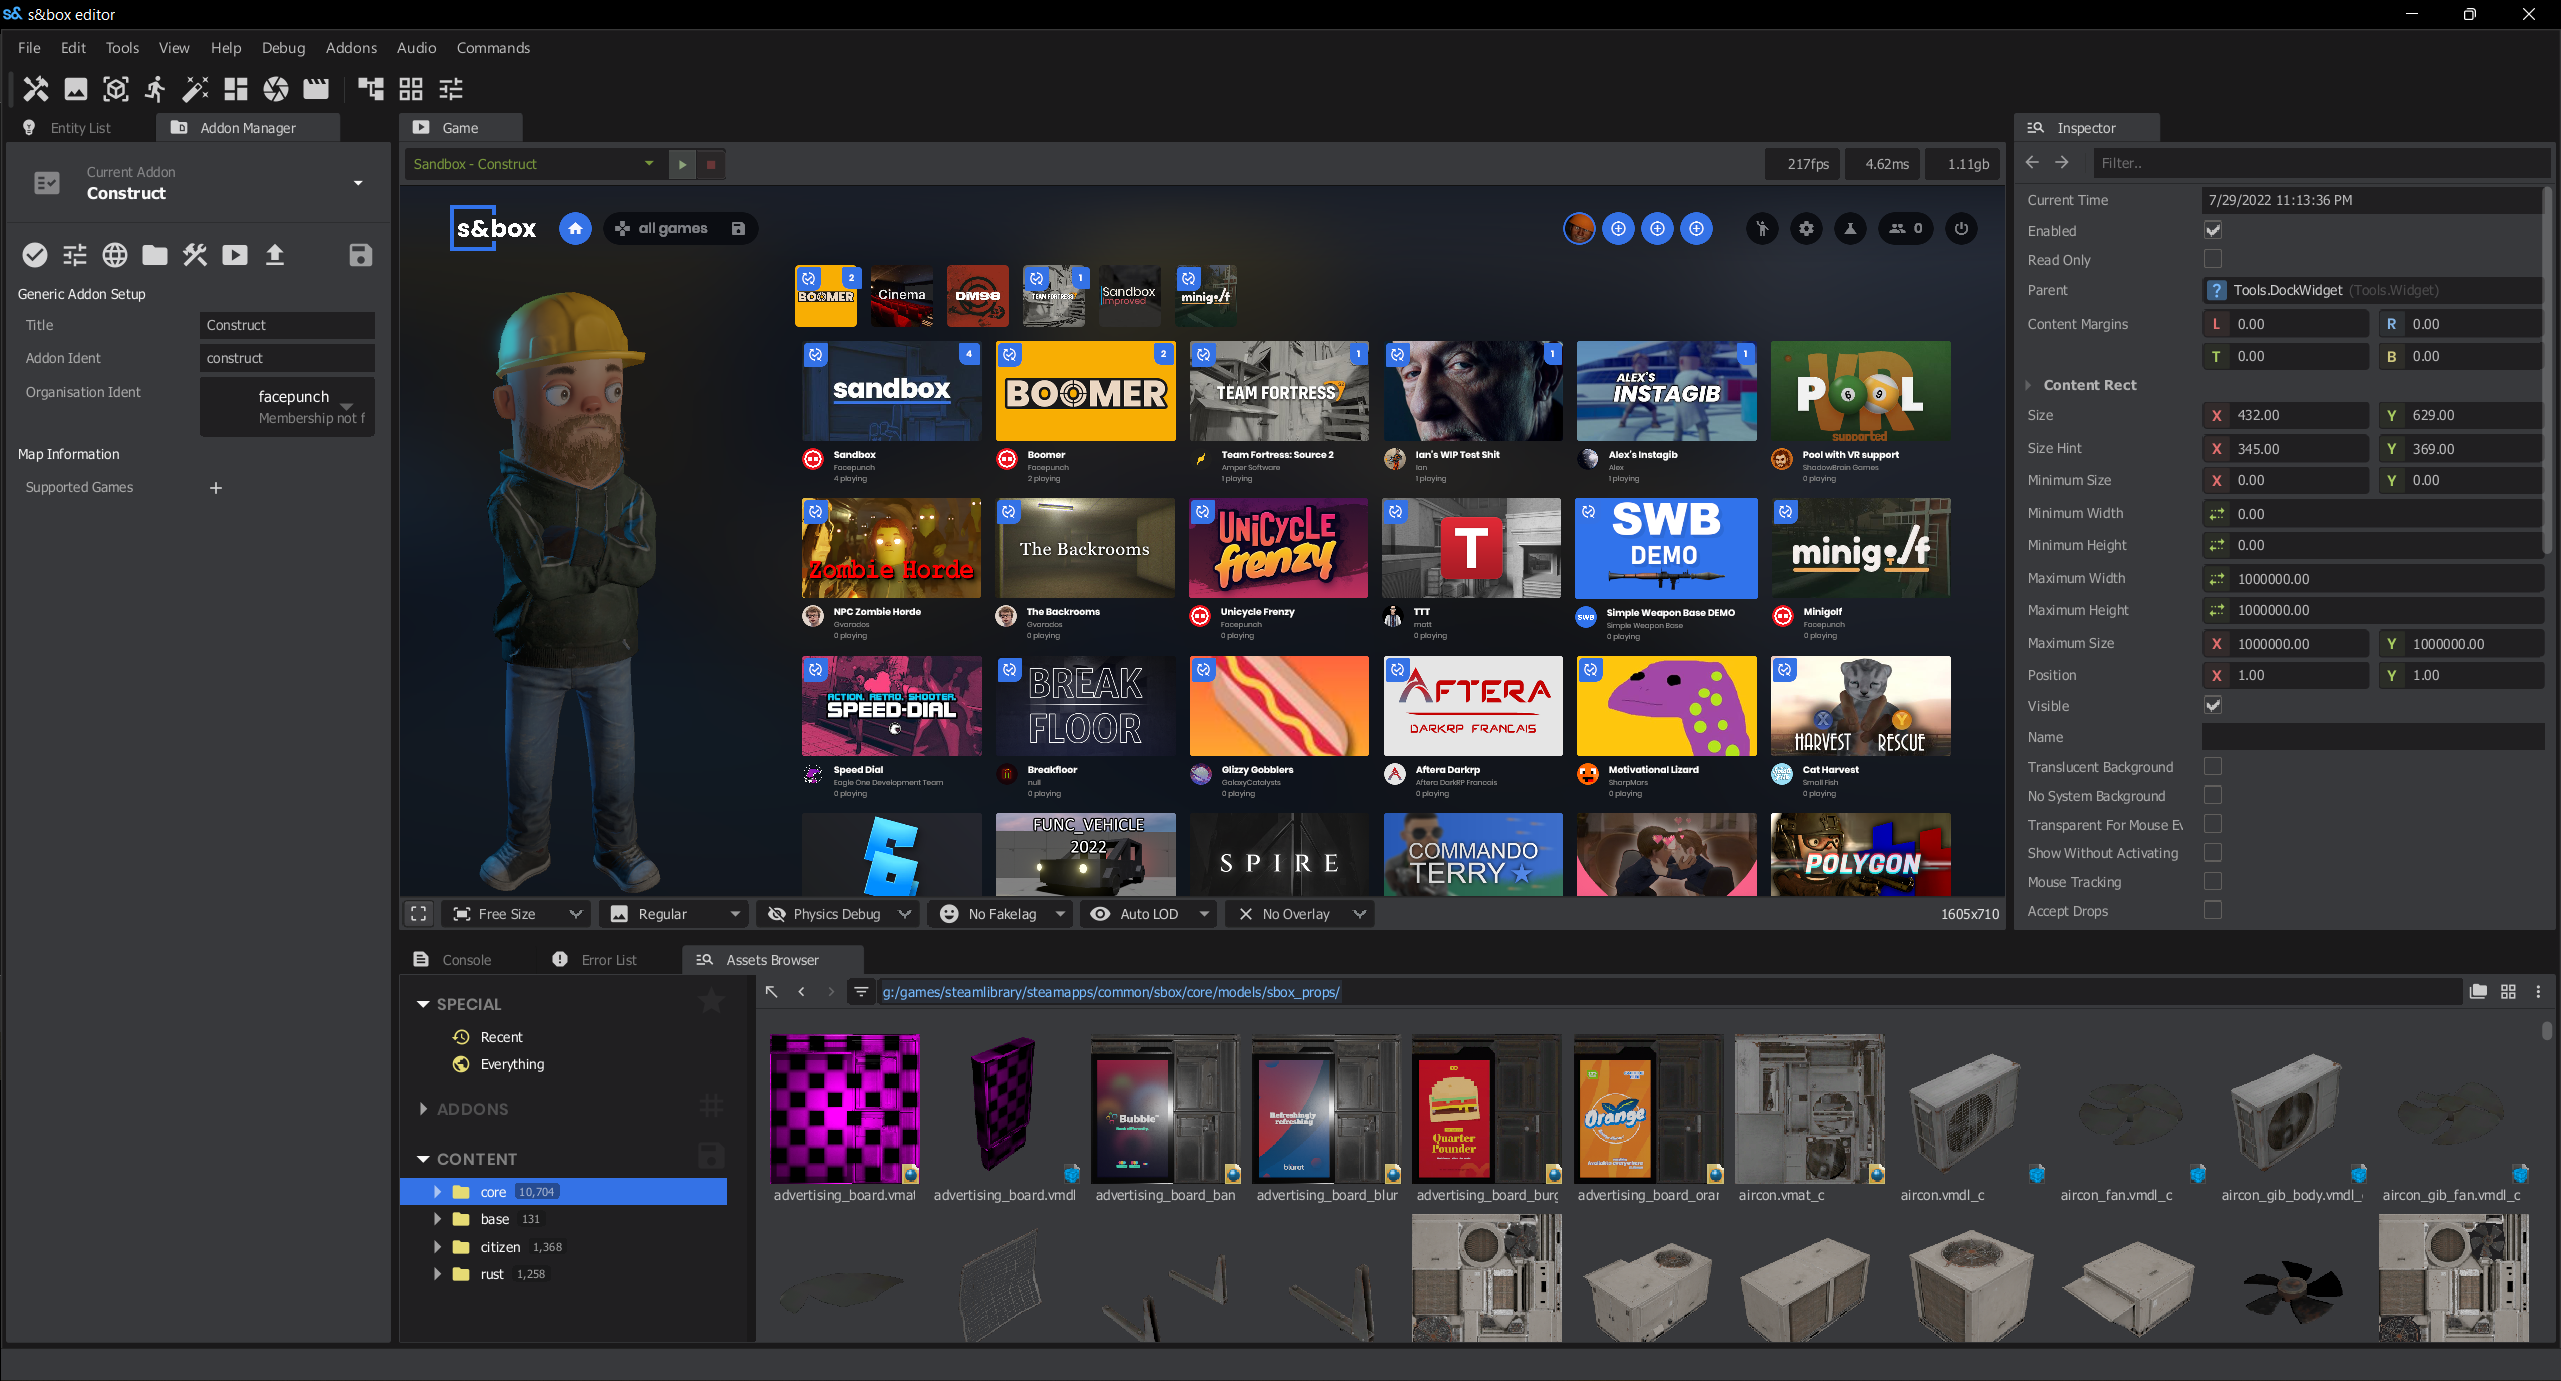2561x1381 pixels.
Task: Enable the Mouse Tracking checkbox
Action: (2213, 881)
